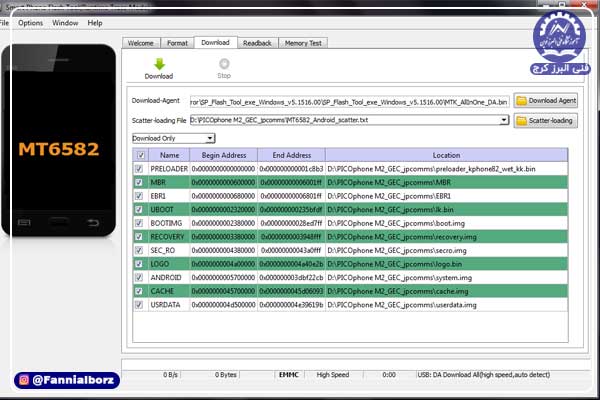Click the MBR file location cell
600x400 pixels.
447,182
